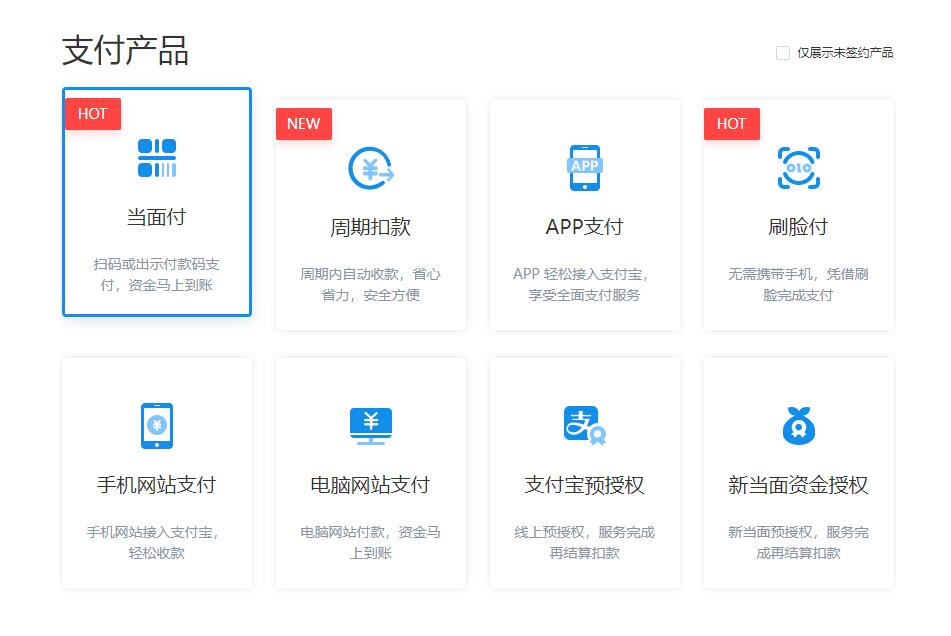Image resolution: width=951 pixels, height=636 pixels.
Task: Click the 支付宝预授权 Alipay badge icon
Action: click(585, 426)
